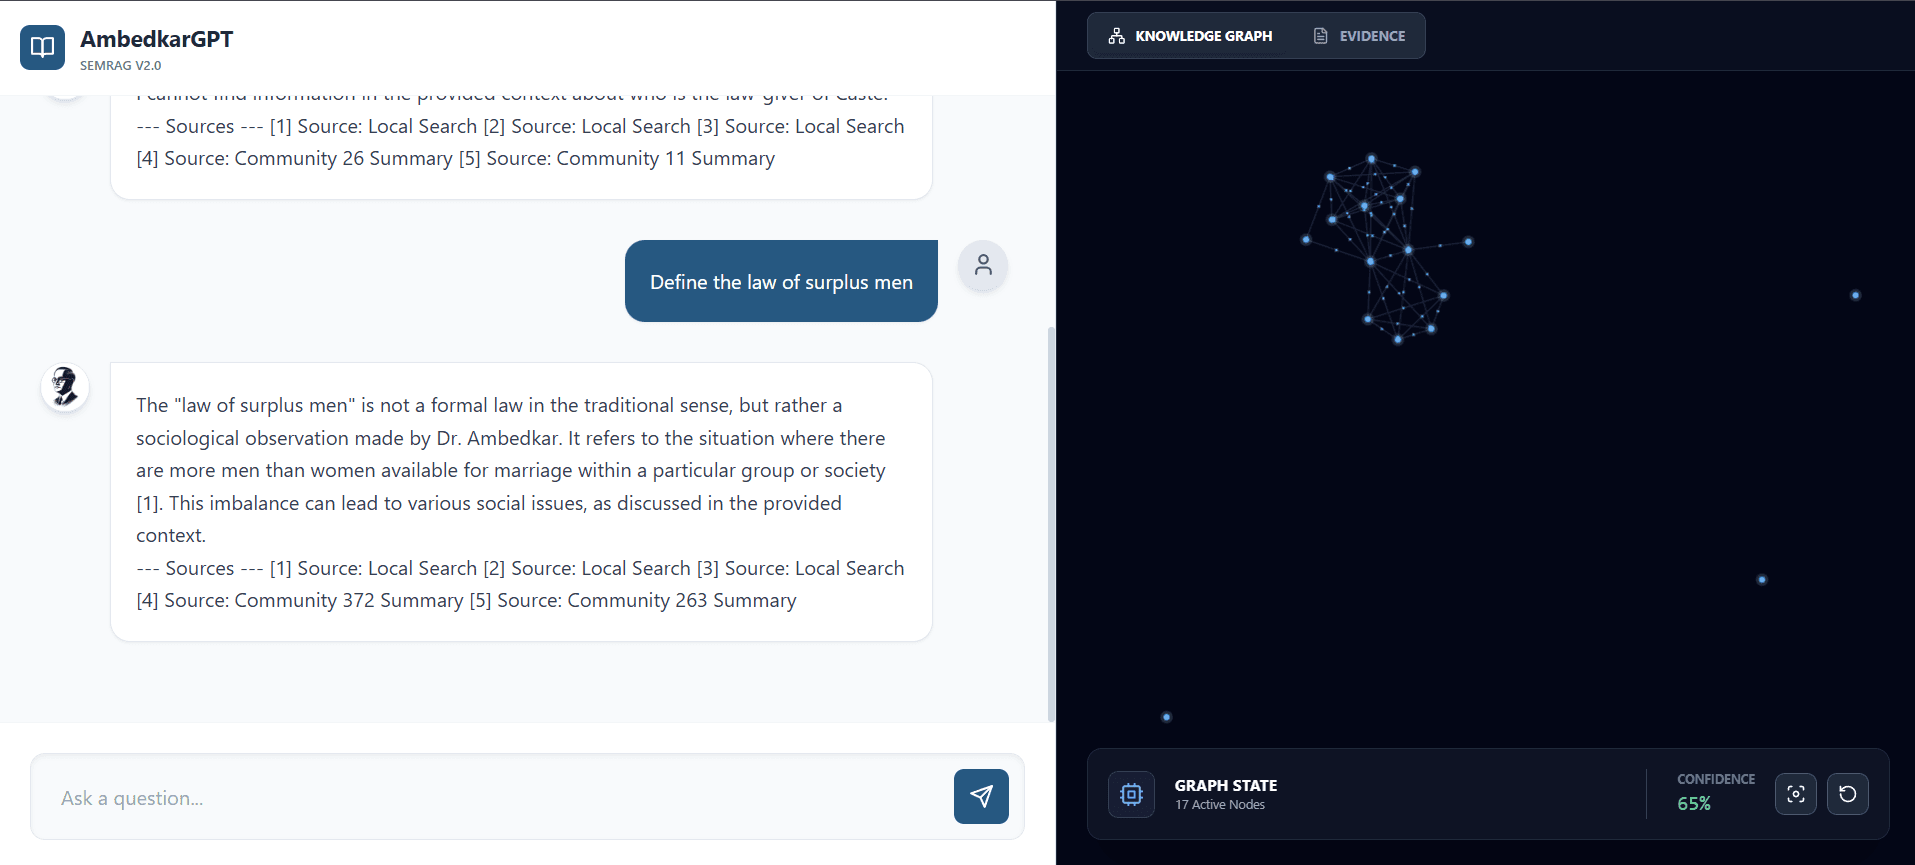
Task: Click "Community 263 Summary" source text
Action: (x=682, y=600)
